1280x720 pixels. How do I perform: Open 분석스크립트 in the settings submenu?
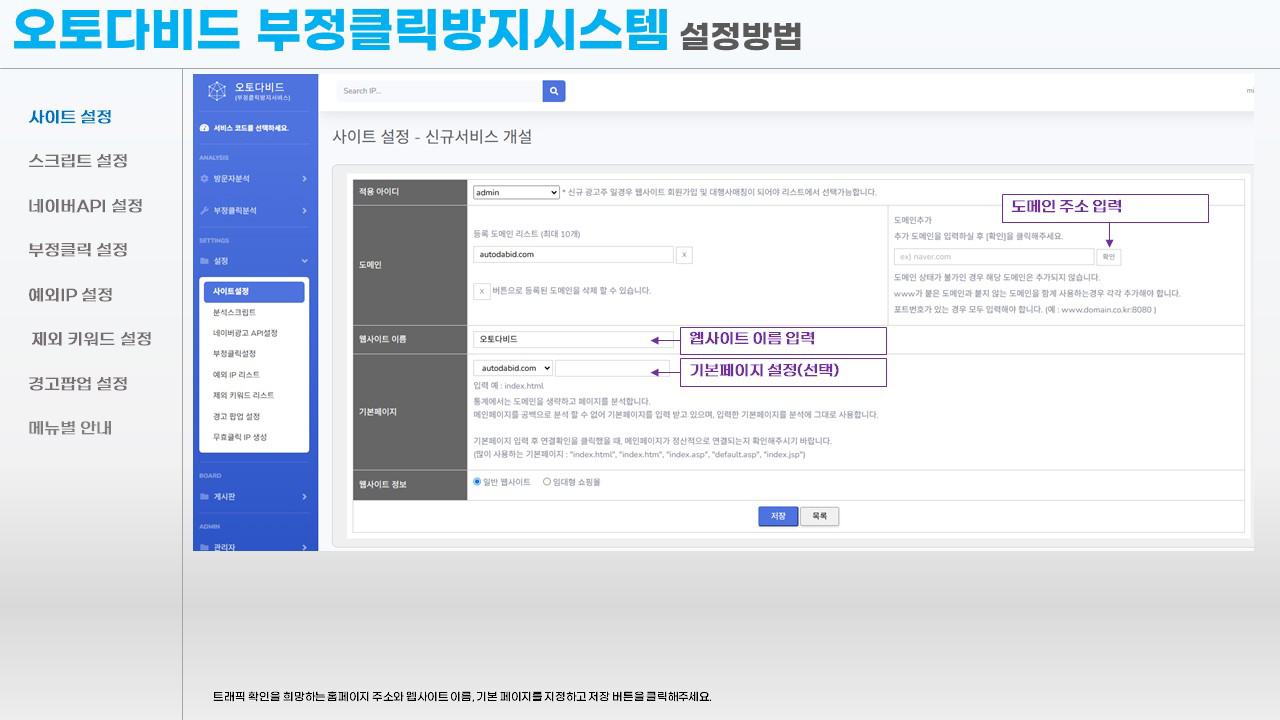(236, 313)
